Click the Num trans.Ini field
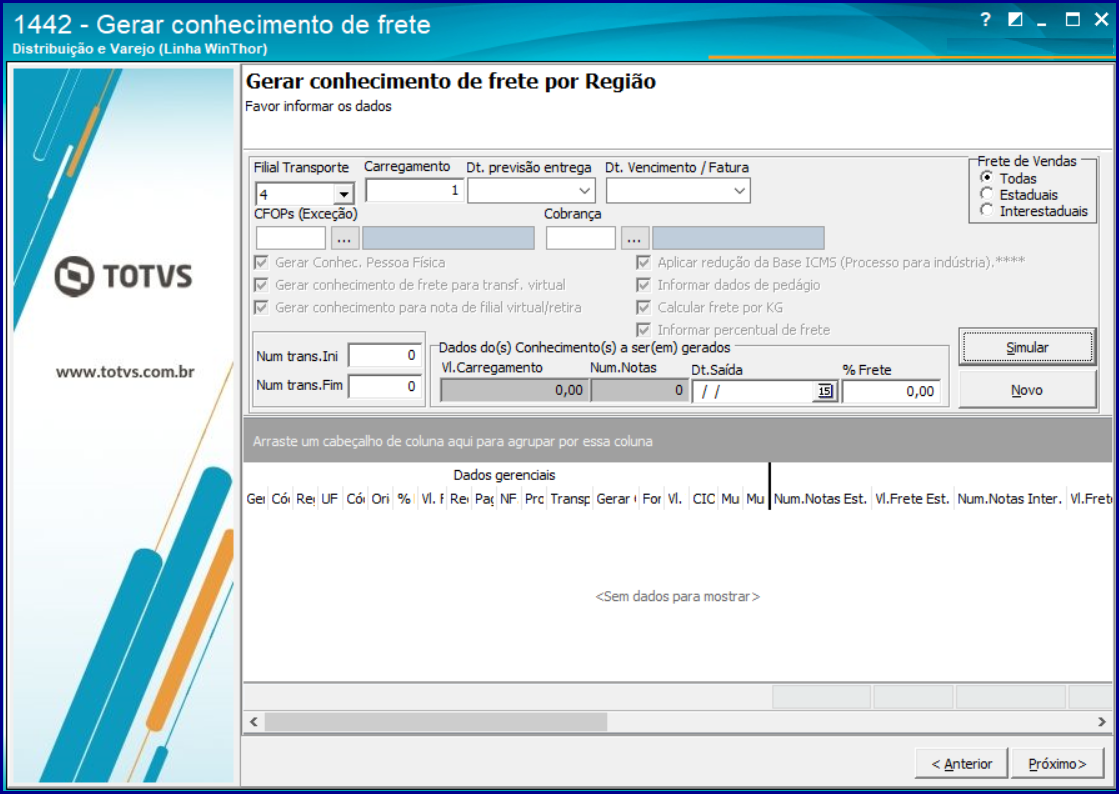 [385, 355]
